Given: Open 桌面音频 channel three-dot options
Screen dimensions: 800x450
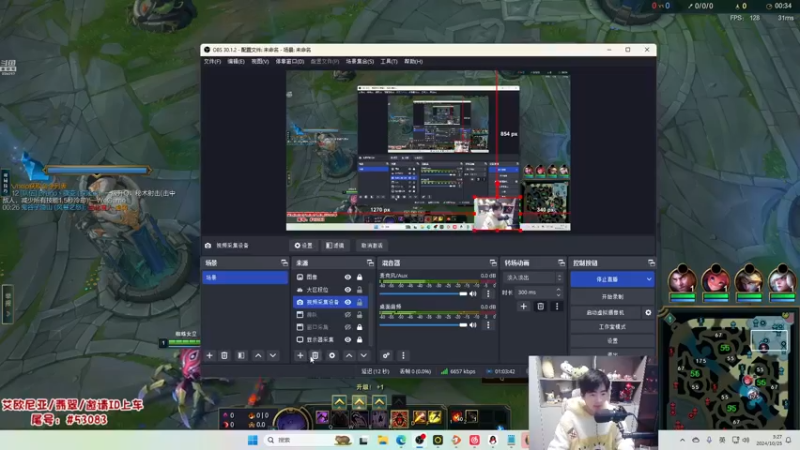Looking at the screenshot, I should (488, 324).
